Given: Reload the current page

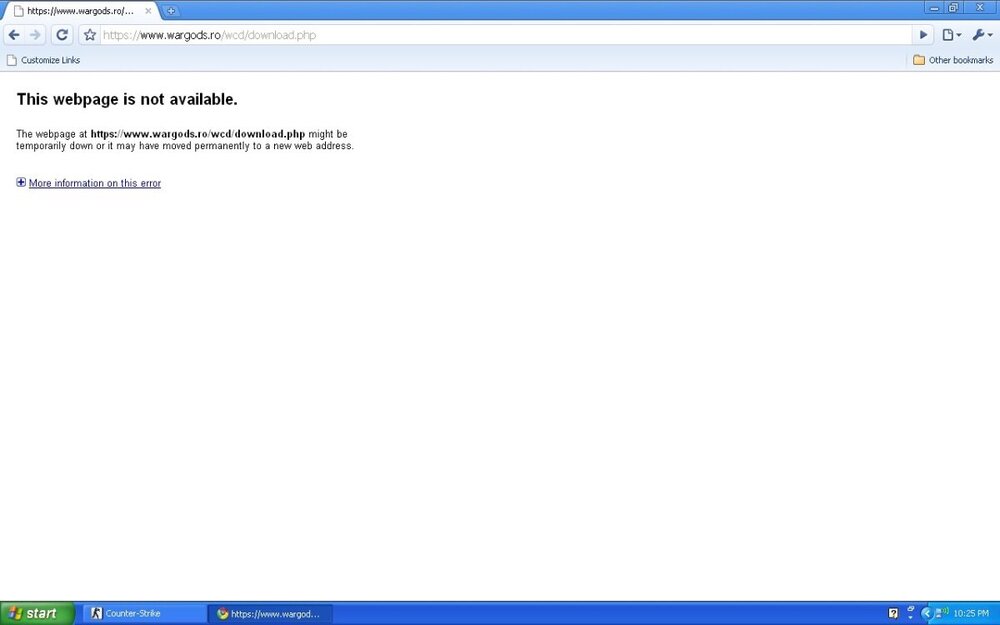Looking at the screenshot, I should click(62, 35).
